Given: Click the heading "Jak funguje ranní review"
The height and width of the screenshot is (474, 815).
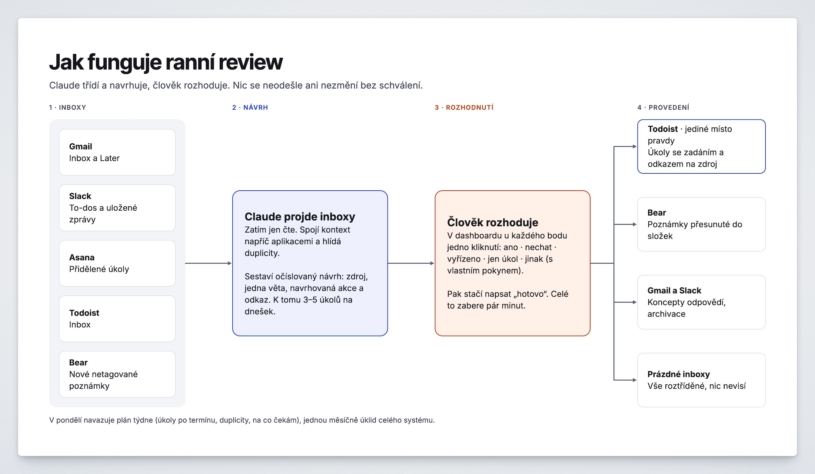Looking at the screenshot, I should (166, 62).
